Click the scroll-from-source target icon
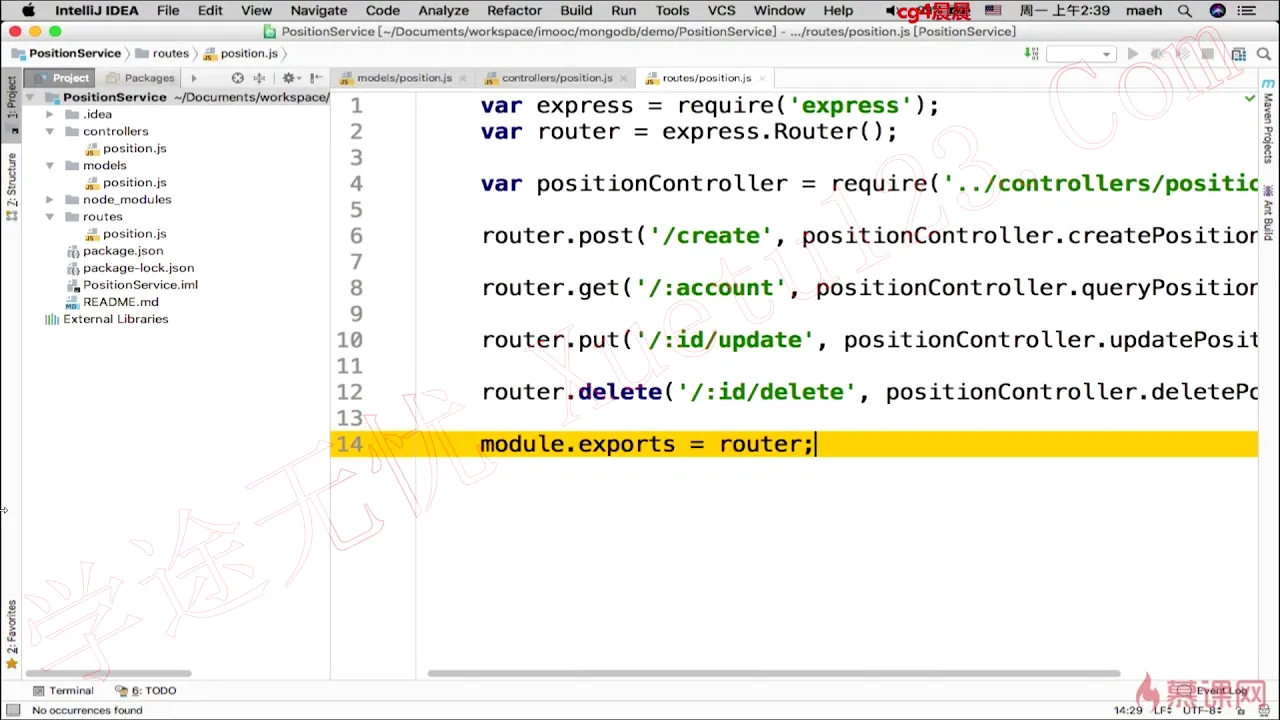 (x=237, y=78)
